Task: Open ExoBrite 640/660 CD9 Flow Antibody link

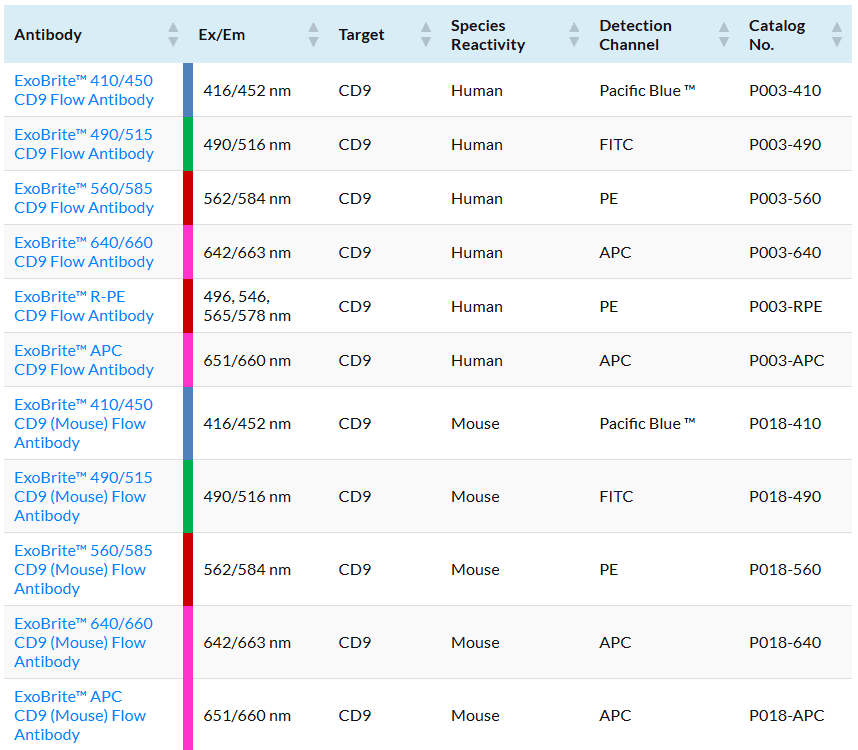Action: [84, 252]
